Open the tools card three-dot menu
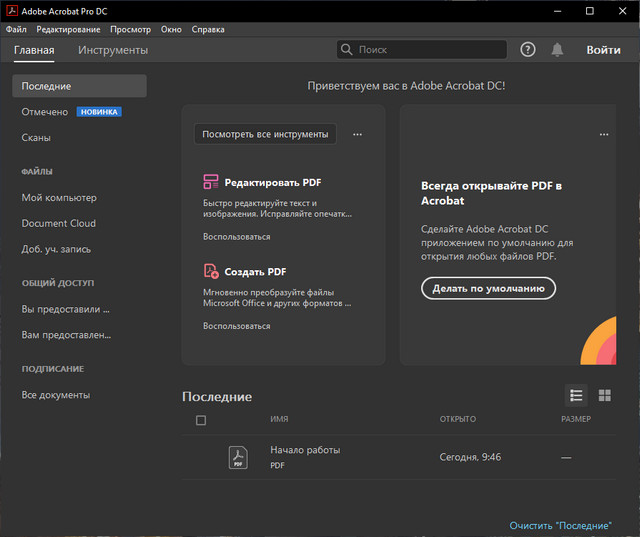640x537 pixels. (357, 134)
